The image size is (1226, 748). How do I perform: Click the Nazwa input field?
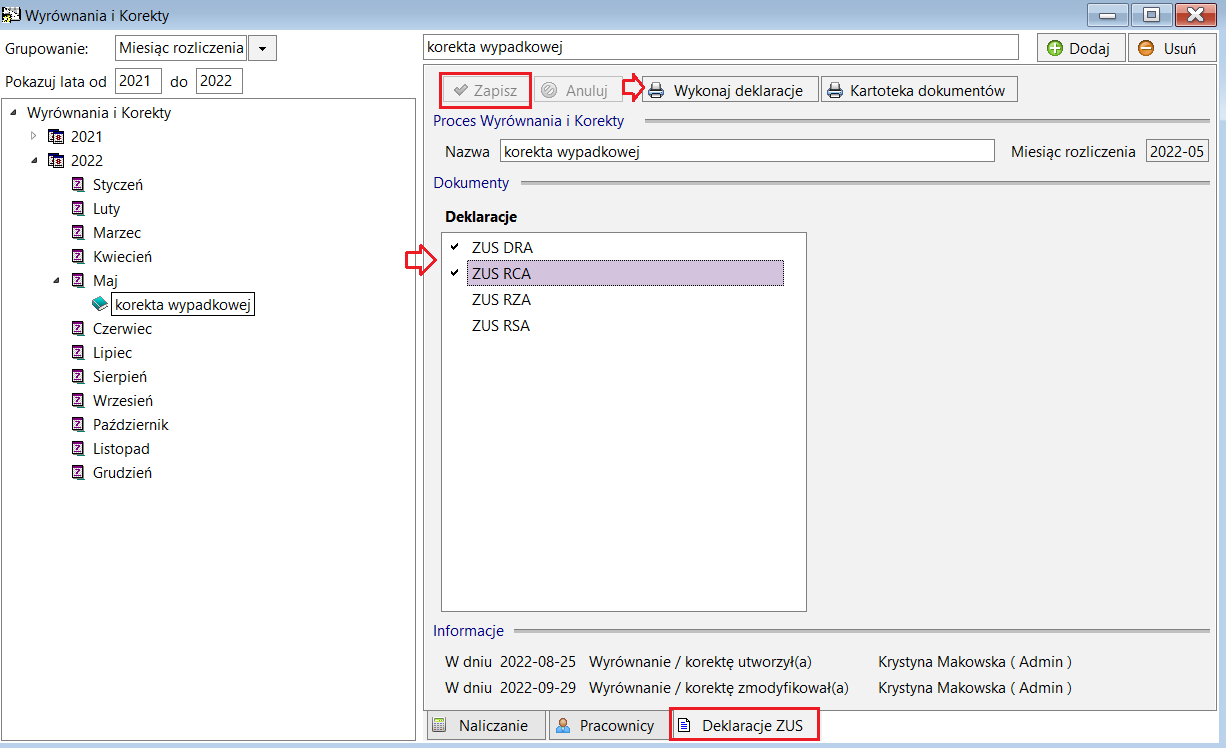point(747,151)
